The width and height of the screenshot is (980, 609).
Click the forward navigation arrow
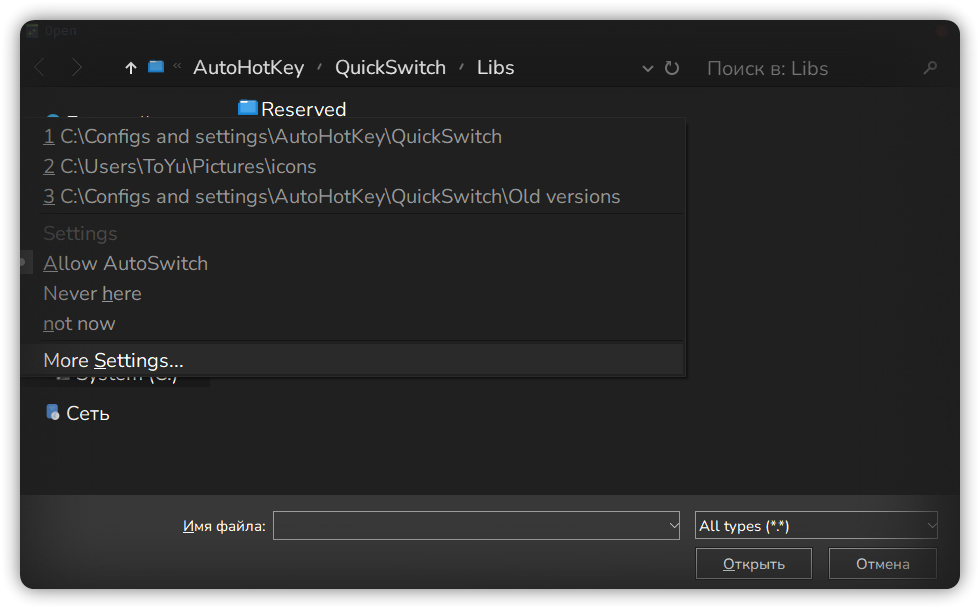77,68
